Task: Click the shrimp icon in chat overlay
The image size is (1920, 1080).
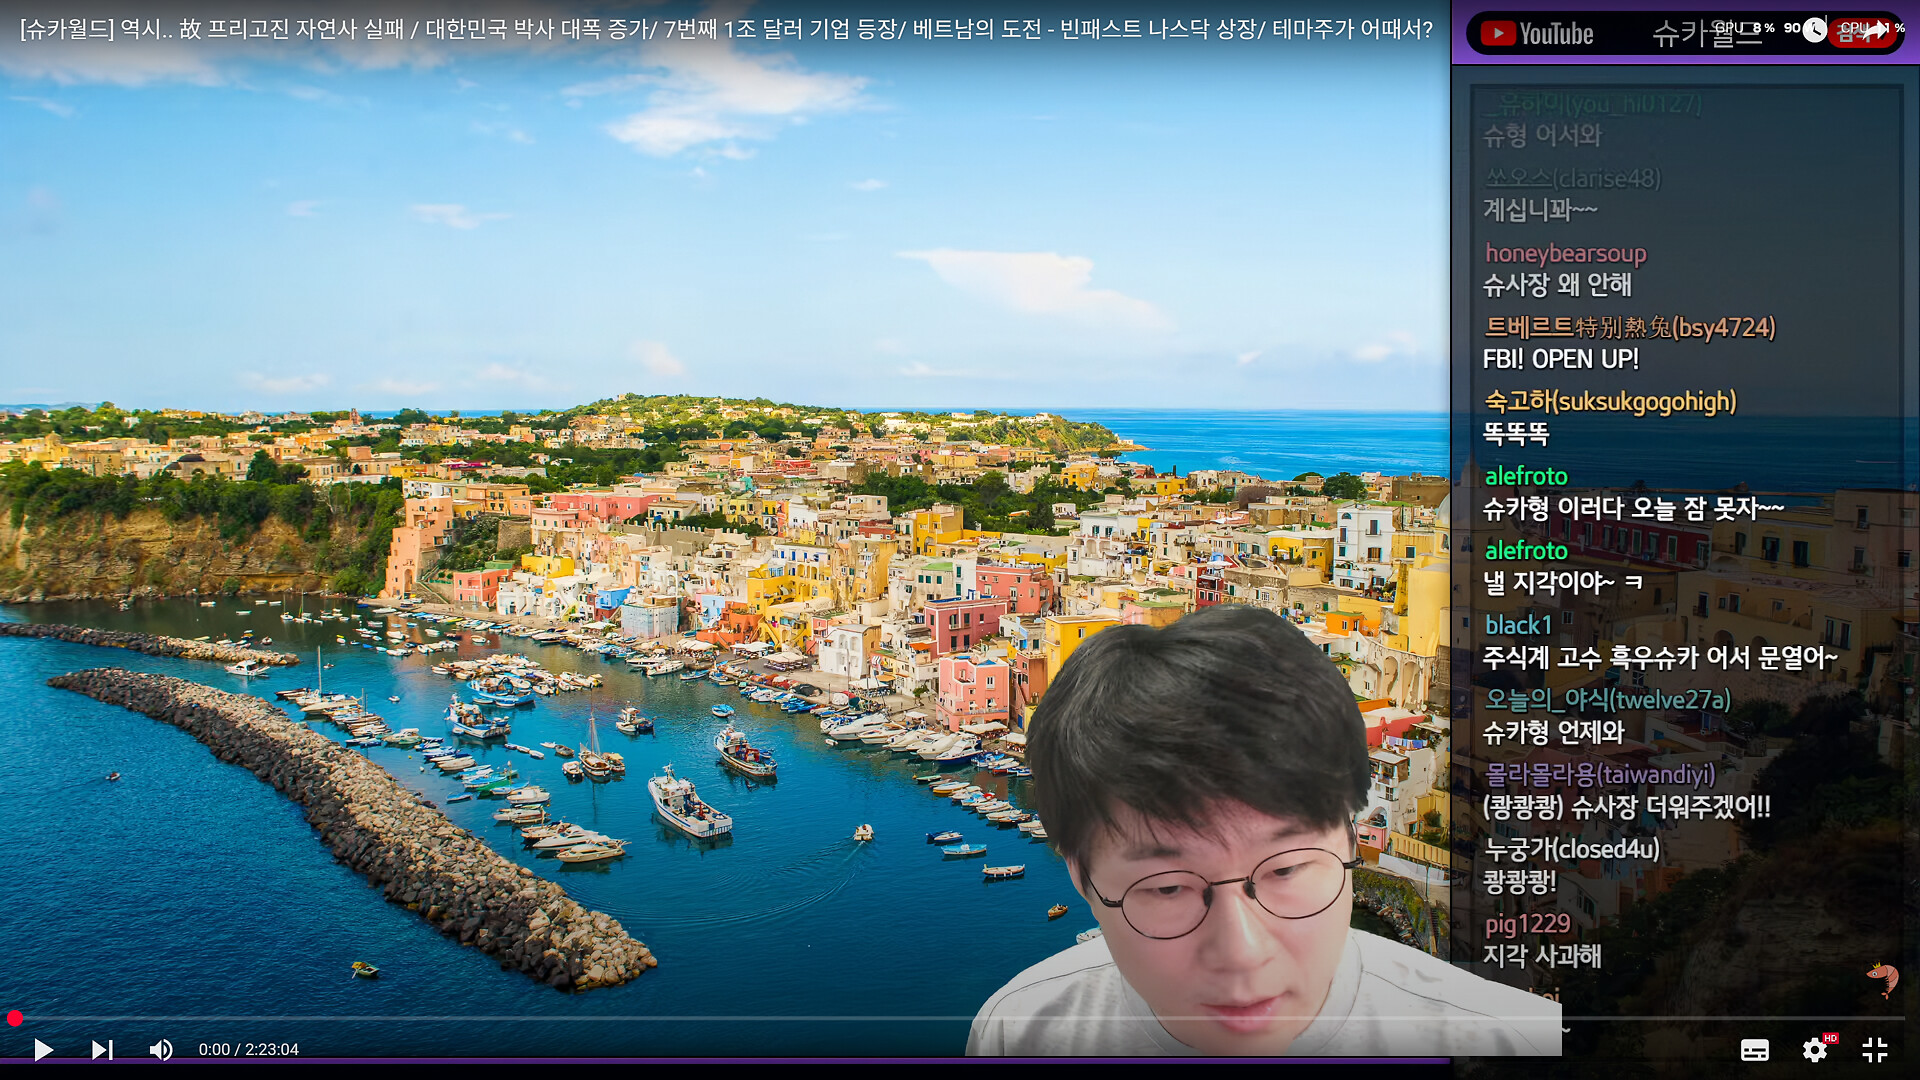Action: coord(1882,978)
